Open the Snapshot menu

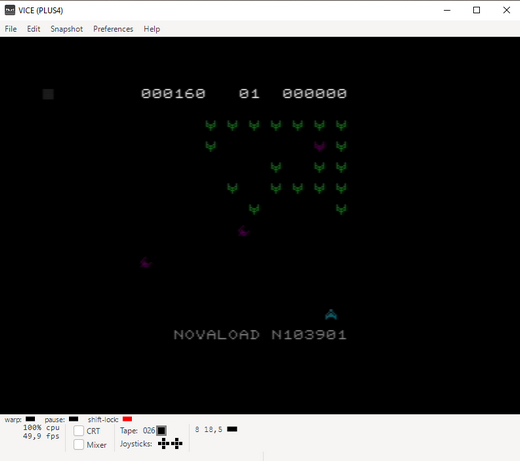[66, 29]
